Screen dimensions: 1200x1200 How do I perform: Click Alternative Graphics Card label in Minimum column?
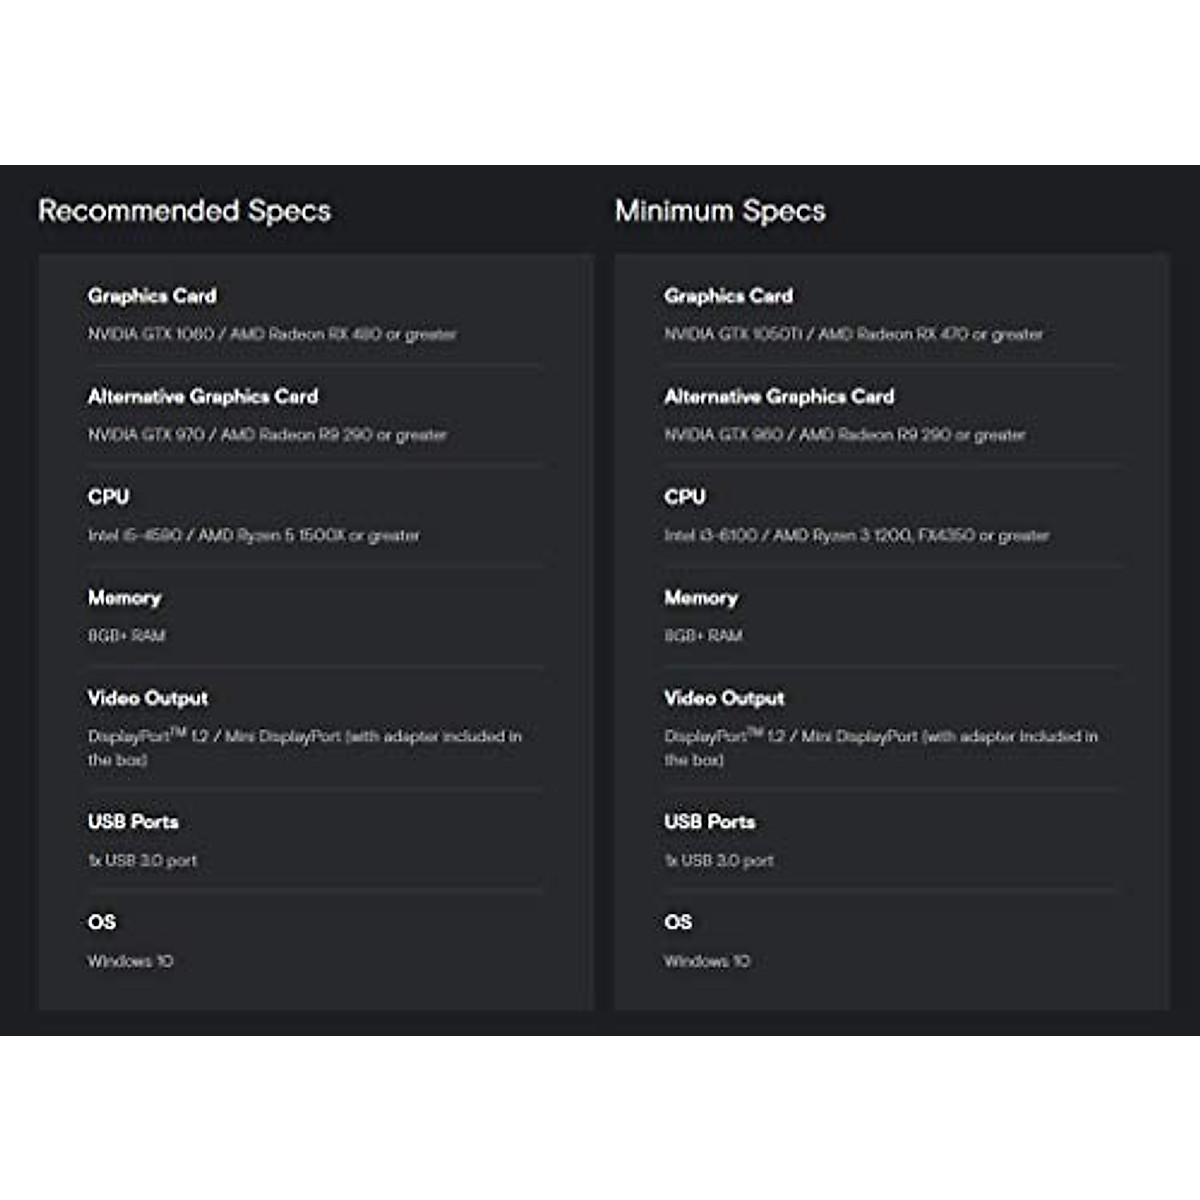click(x=779, y=397)
